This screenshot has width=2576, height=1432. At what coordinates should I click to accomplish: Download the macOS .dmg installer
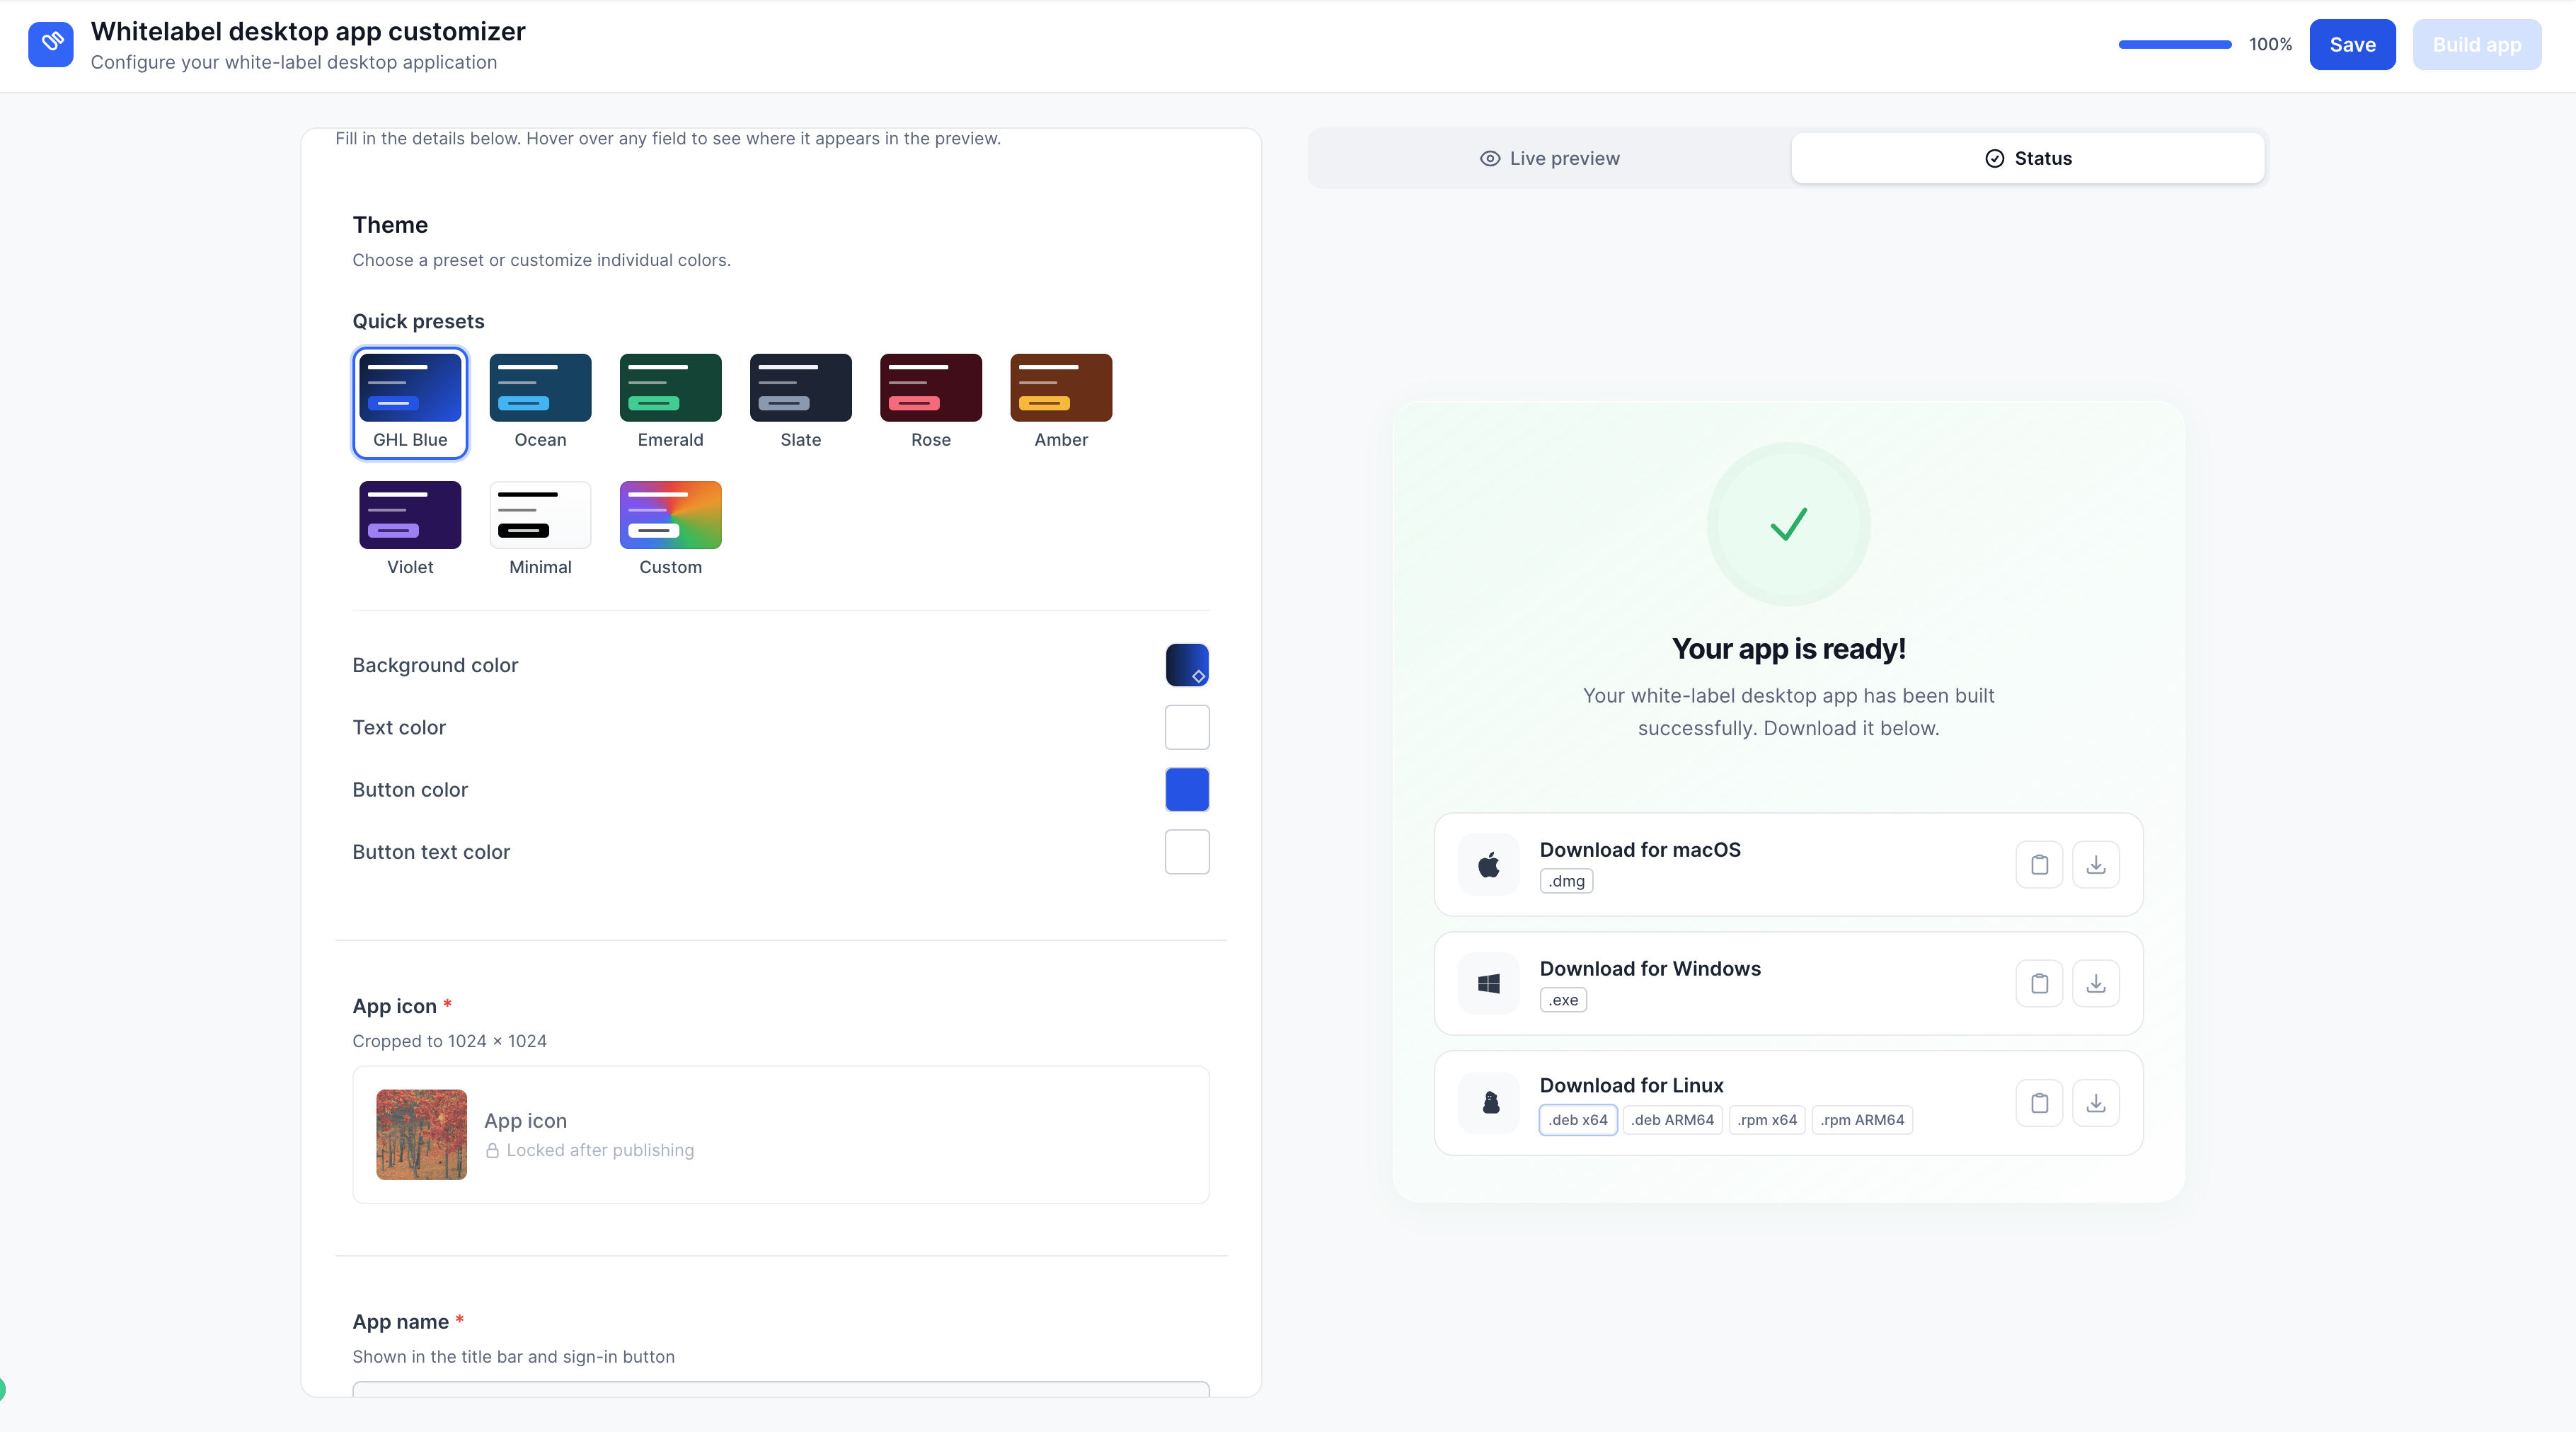click(x=2096, y=865)
